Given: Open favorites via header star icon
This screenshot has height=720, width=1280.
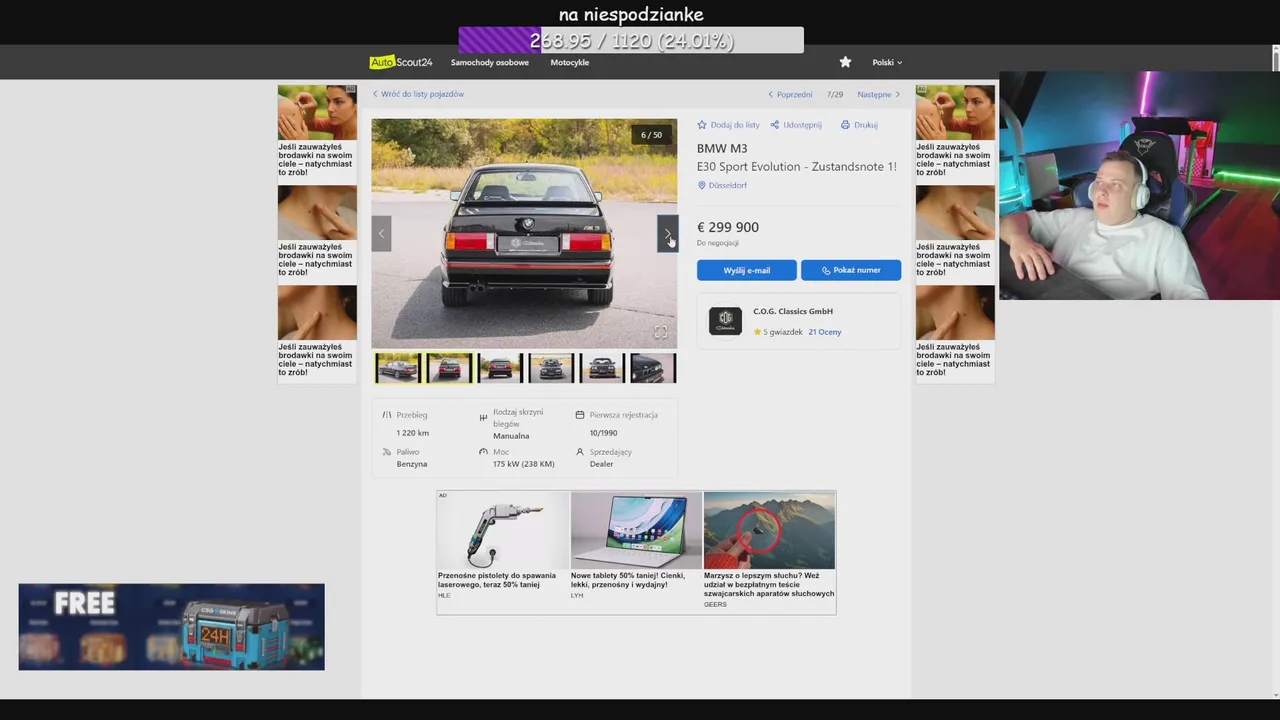Looking at the screenshot, I should (x=845, y=62).
